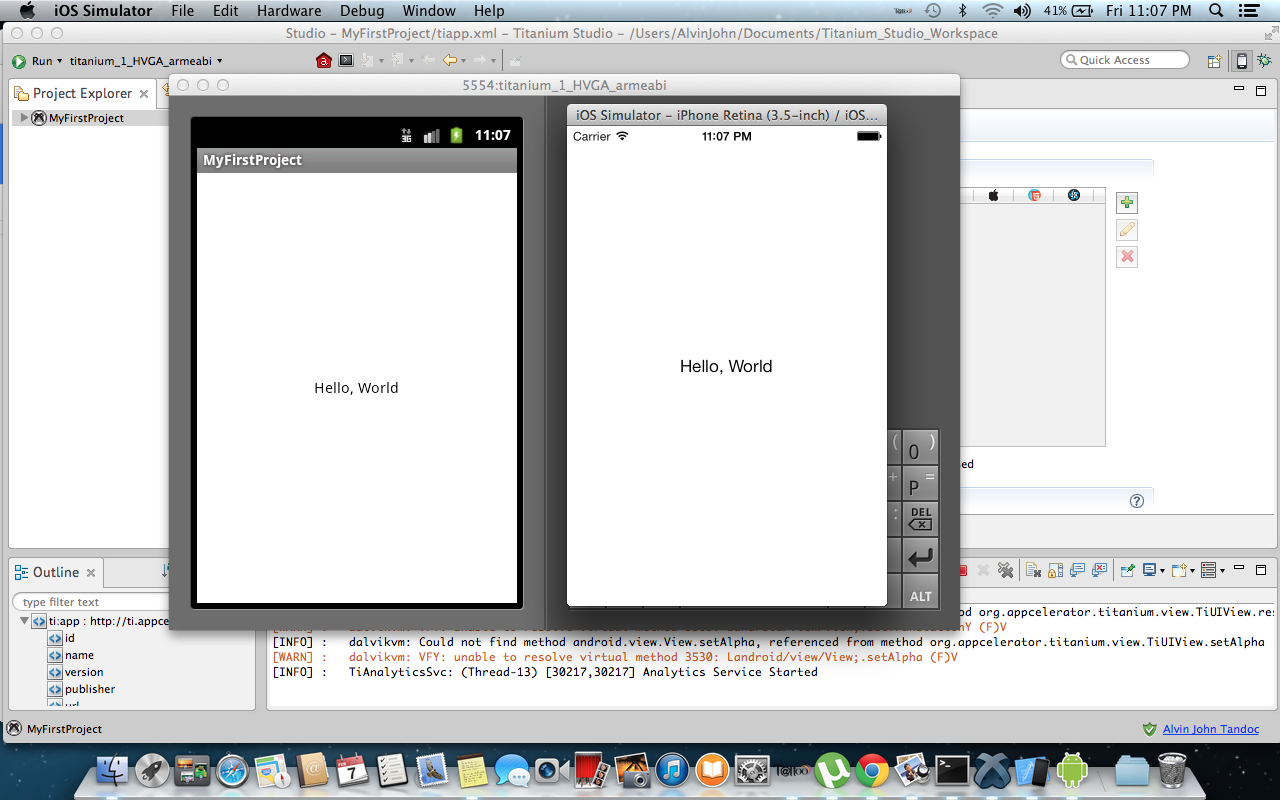Open the Debug menu
The image size is (1280, 800).
(362, 11)
